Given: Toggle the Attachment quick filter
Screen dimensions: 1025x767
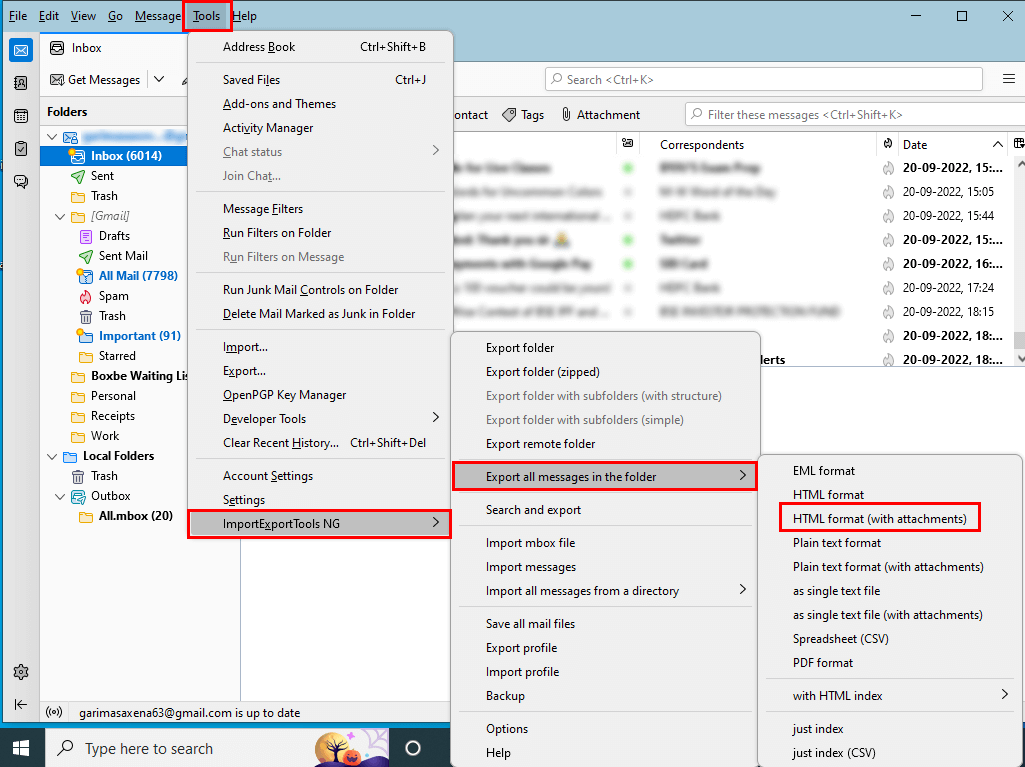Looking at the screenshot, I should click(601, 115).
